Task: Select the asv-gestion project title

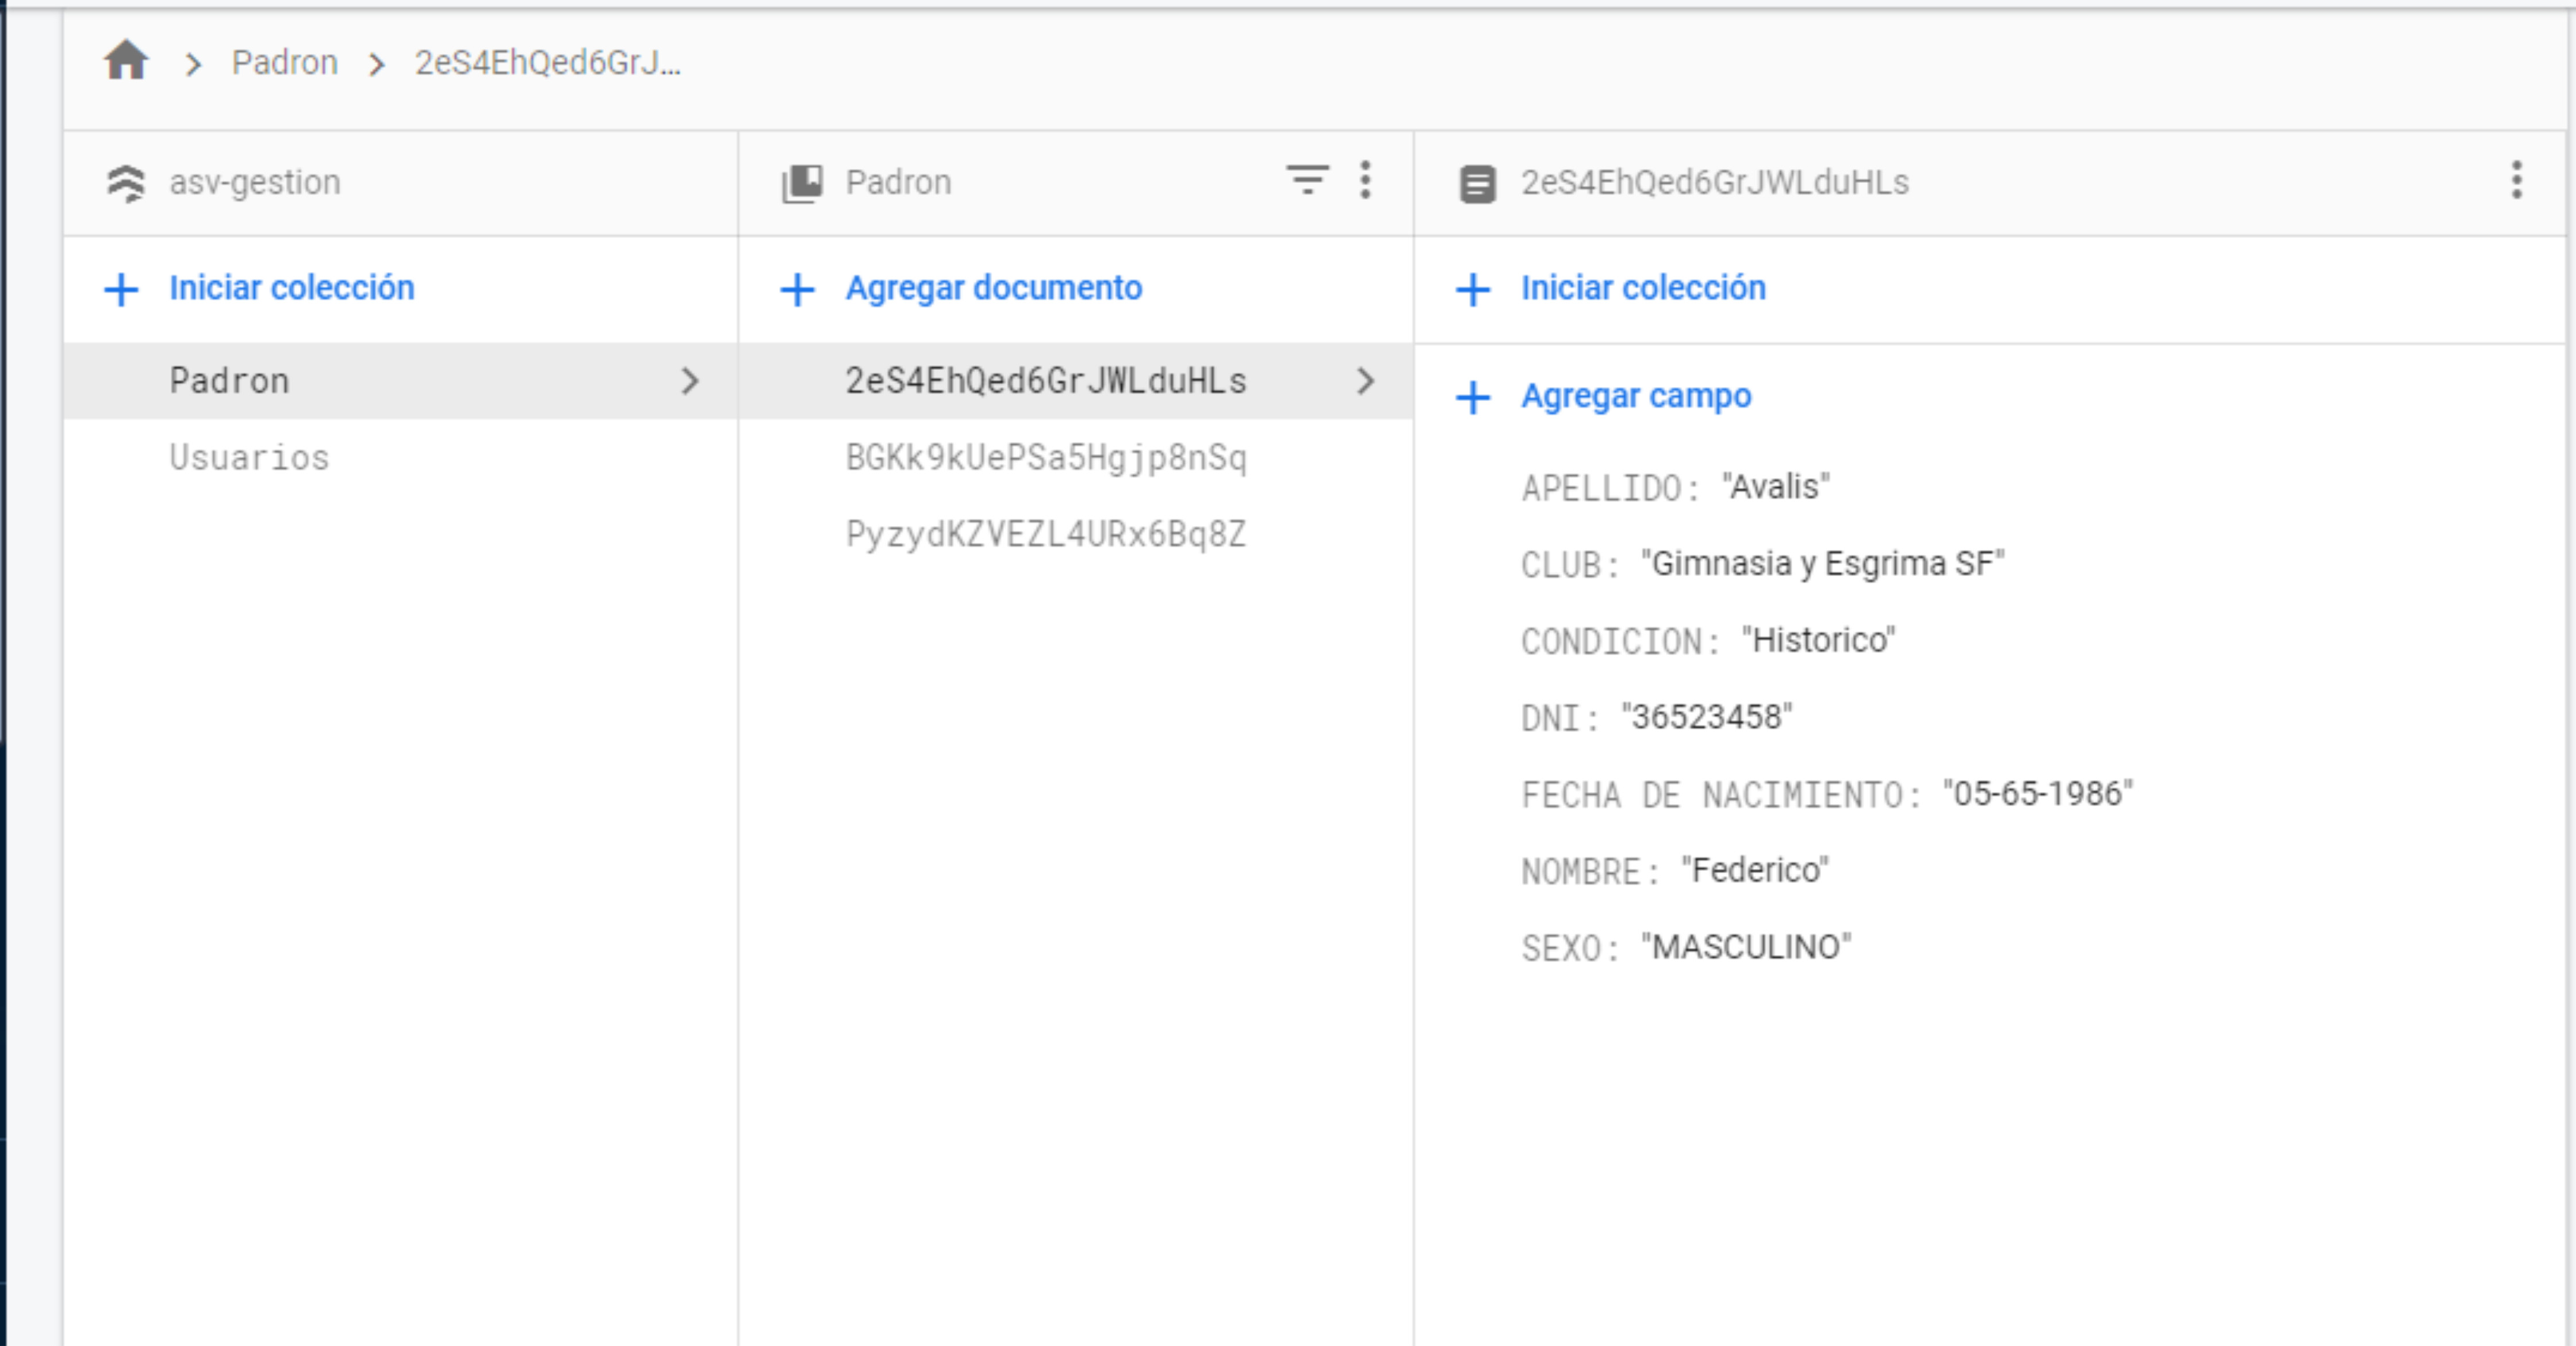Action: [x=255, y=183]
